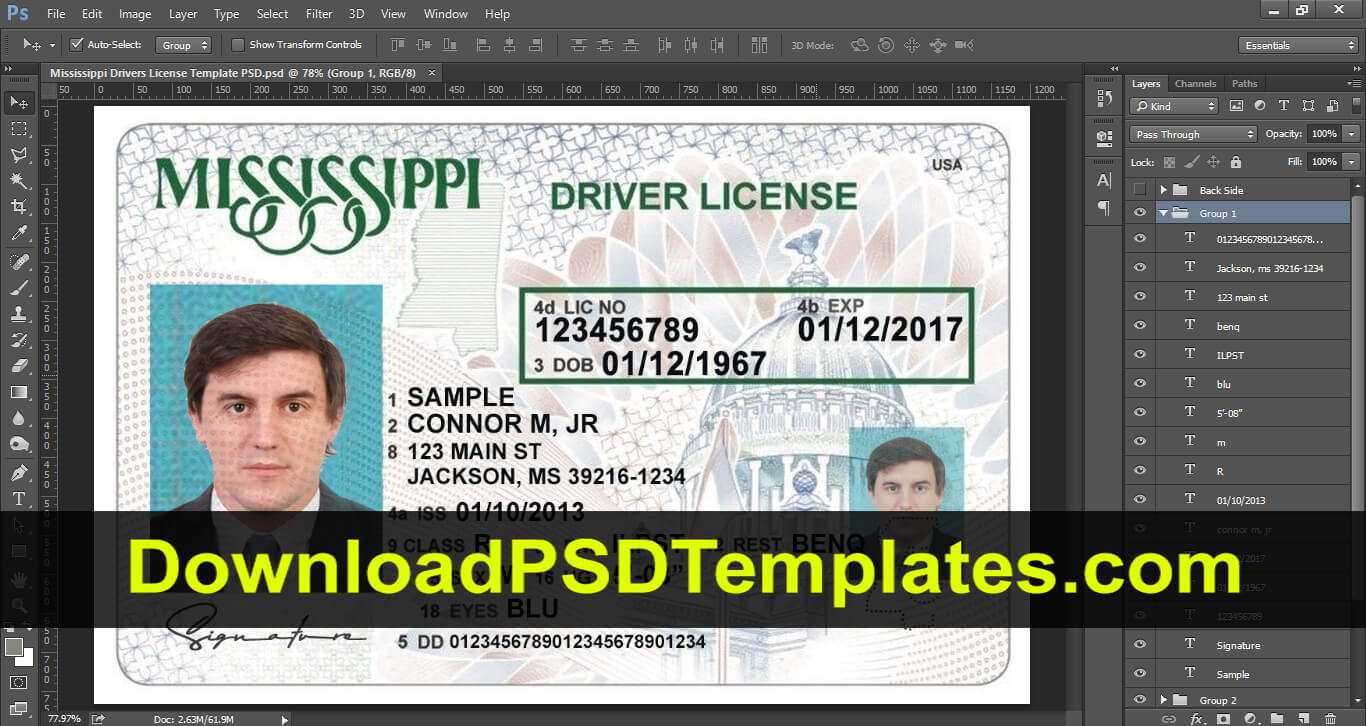Select the Blur tool
Image resolution: width=1366 pixels, height=726 pixels.
[x=18, y=418]
